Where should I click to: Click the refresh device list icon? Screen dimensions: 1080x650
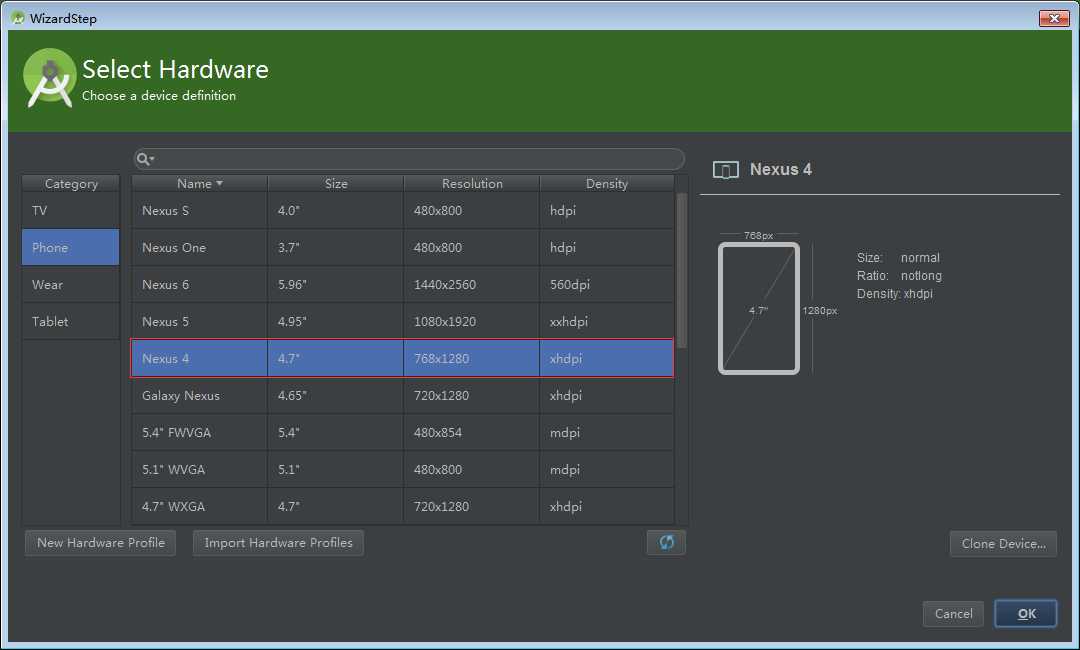(x=666, y=543)
